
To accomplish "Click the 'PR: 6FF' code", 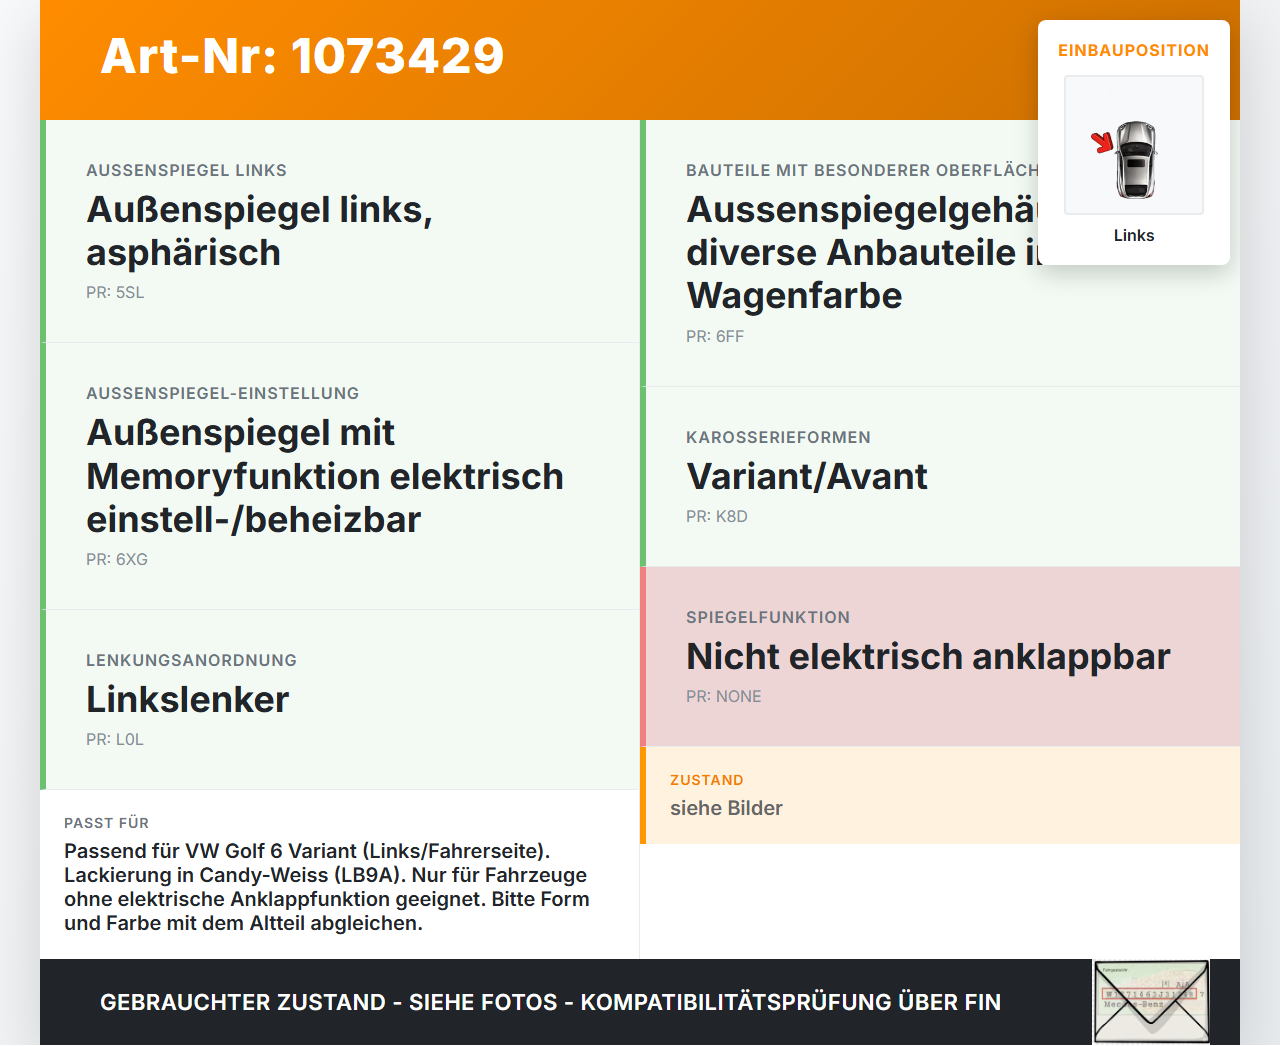I will 715,336.
